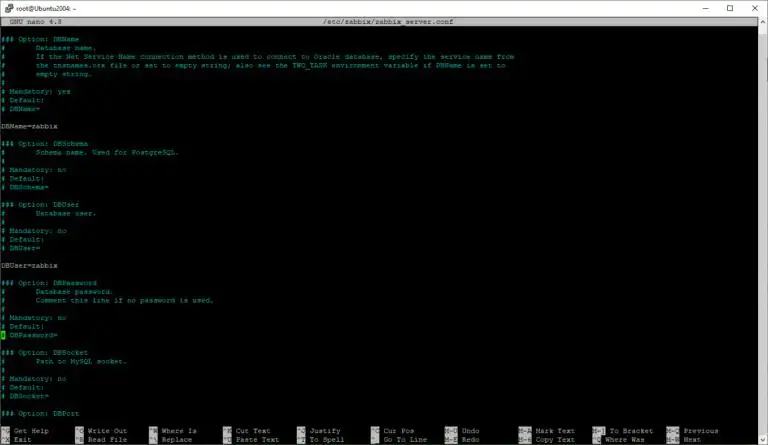The width and height of the screenshot is (768, 445).
Task: Click the '### Option: DBPassword' heading line
Action: point(49,283)
